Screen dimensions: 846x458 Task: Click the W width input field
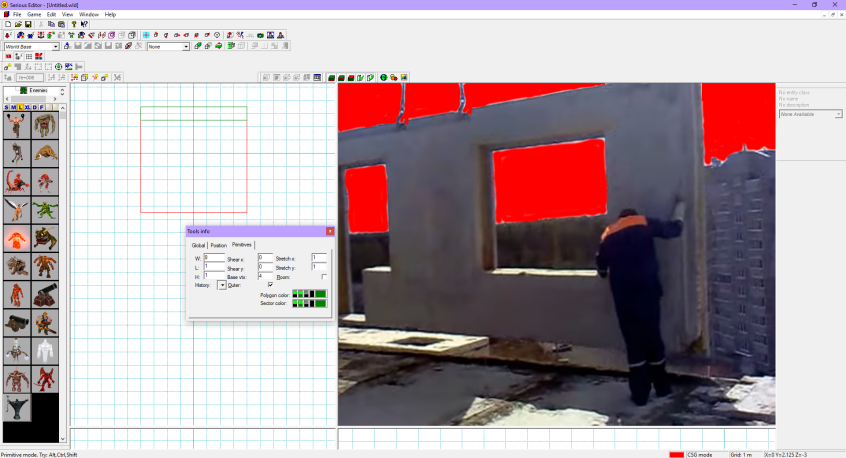214,257
